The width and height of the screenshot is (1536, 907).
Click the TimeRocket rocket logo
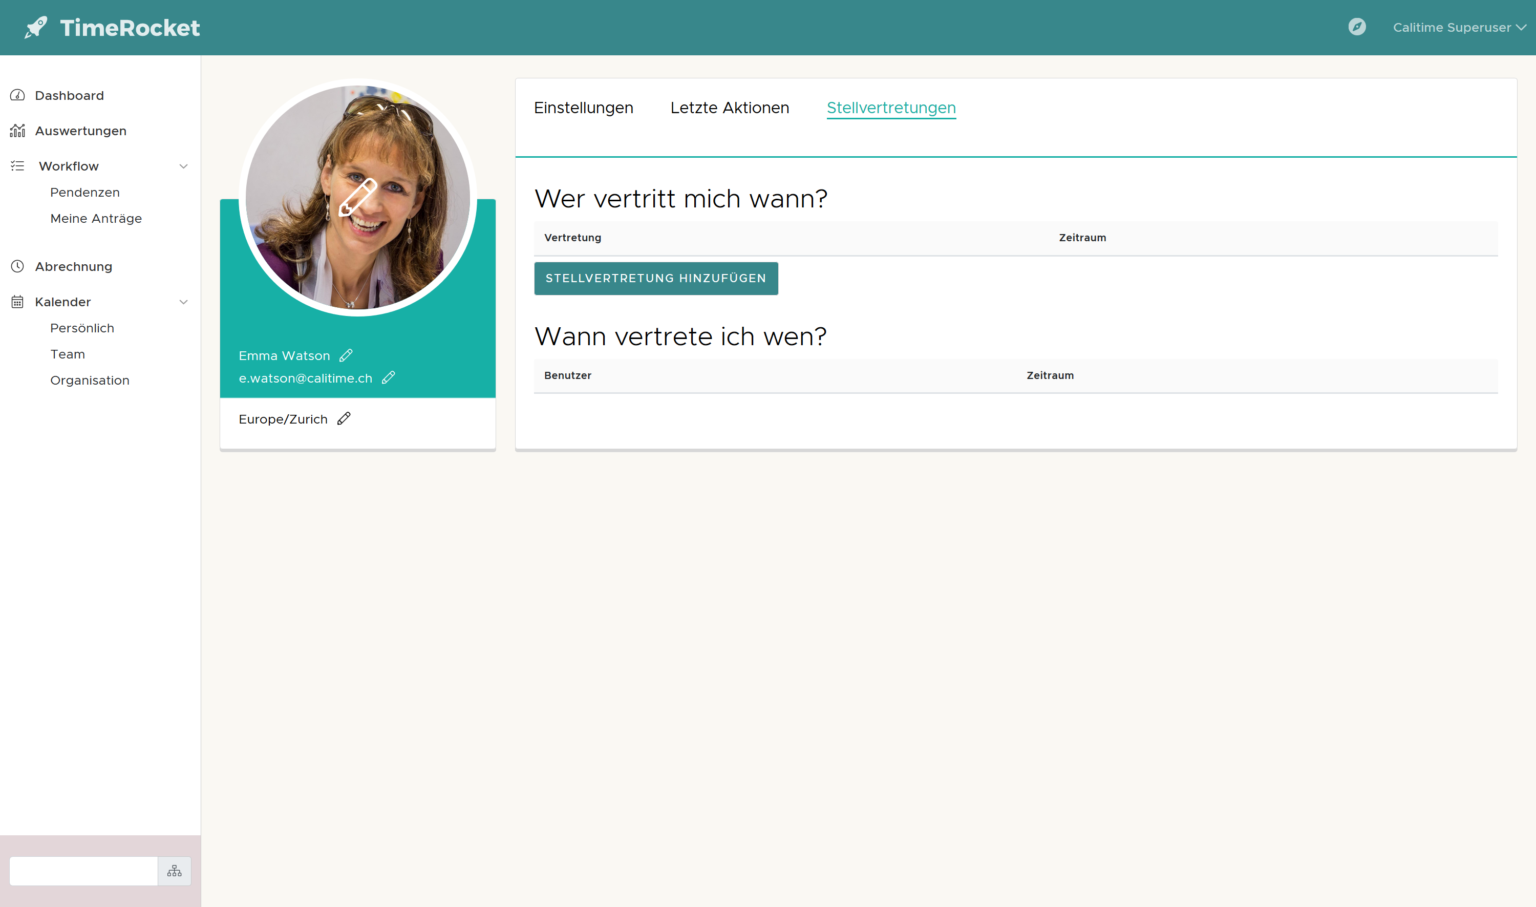36,27
